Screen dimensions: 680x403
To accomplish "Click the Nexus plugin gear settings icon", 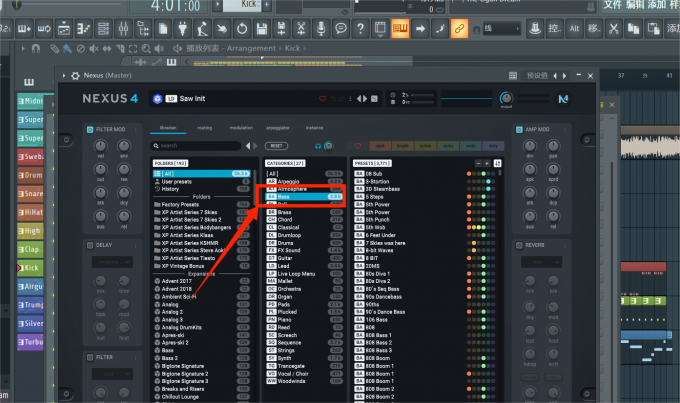I will point(75,75).
